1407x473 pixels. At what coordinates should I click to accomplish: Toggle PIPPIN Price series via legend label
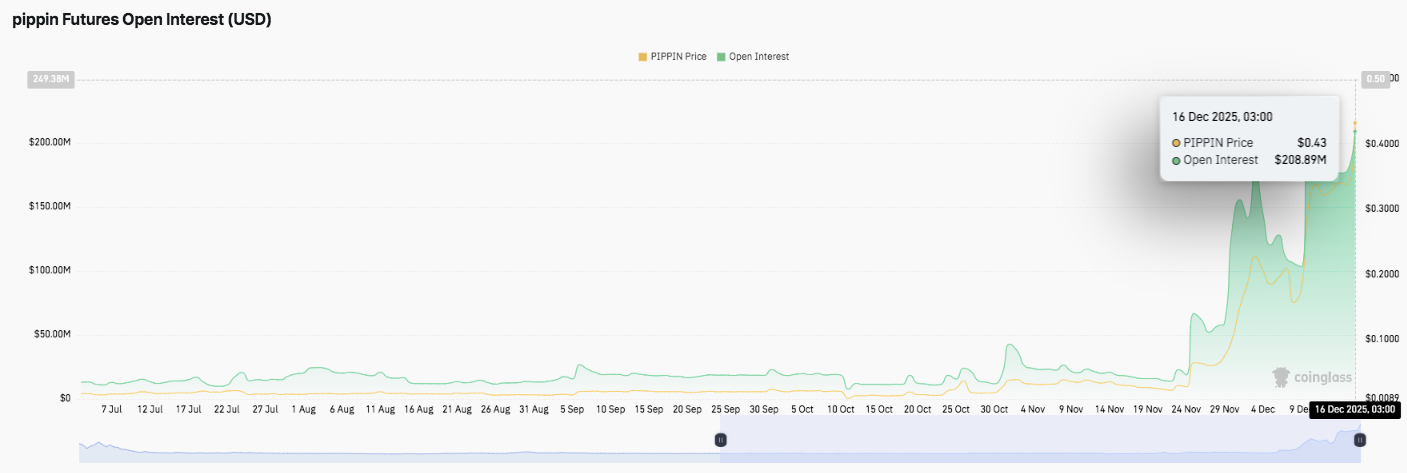(678, 57)
